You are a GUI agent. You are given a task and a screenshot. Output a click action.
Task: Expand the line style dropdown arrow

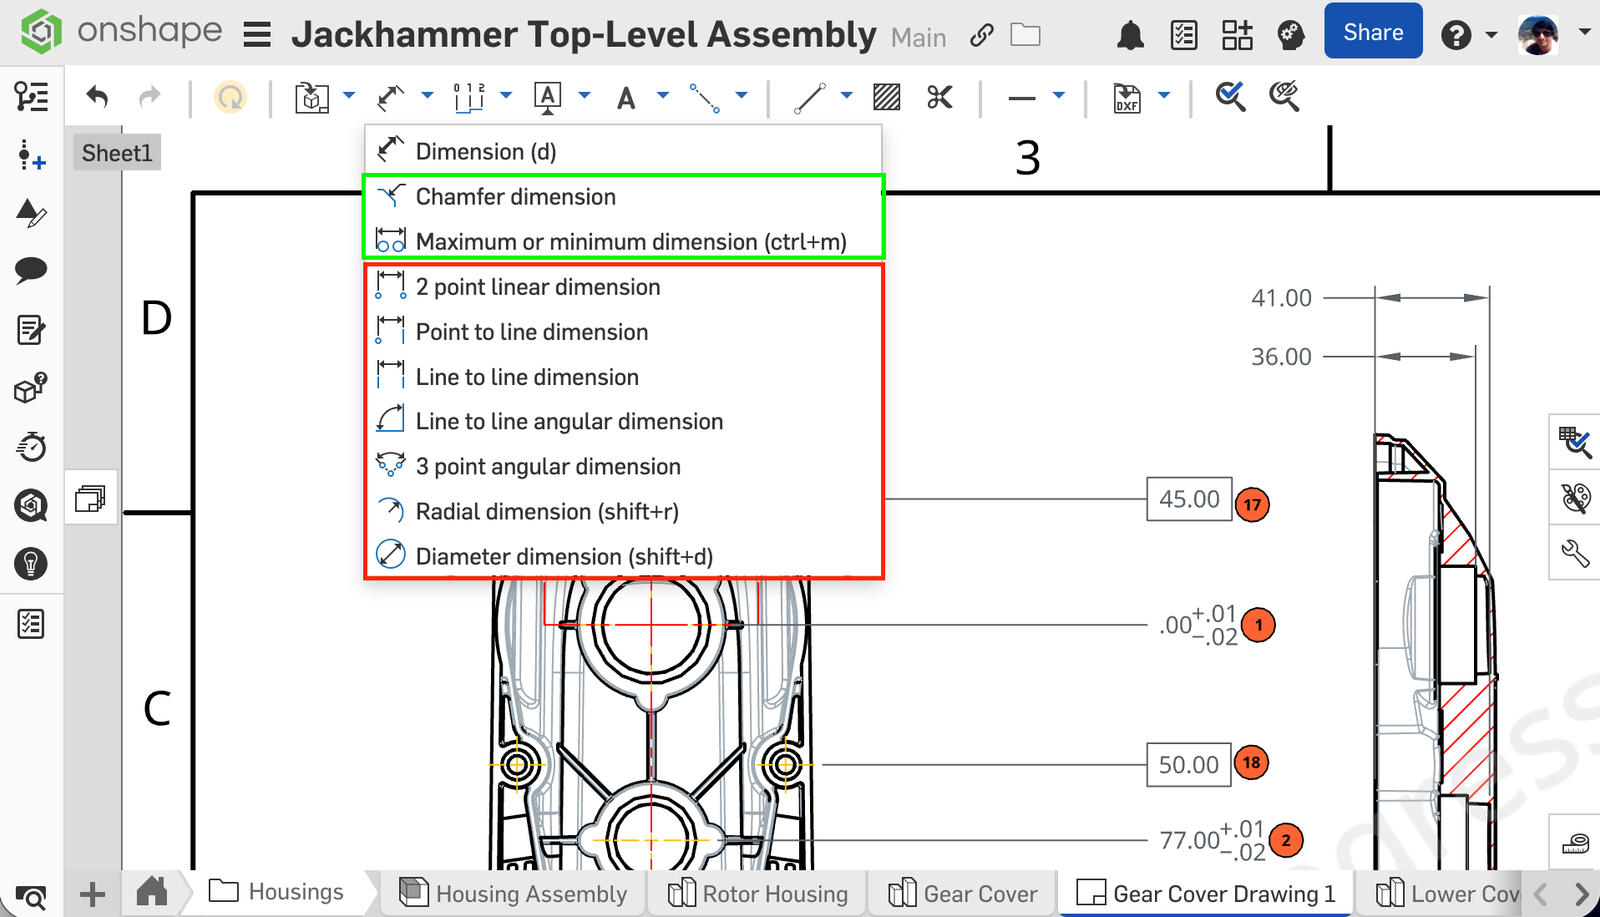tap(1059, 96)
